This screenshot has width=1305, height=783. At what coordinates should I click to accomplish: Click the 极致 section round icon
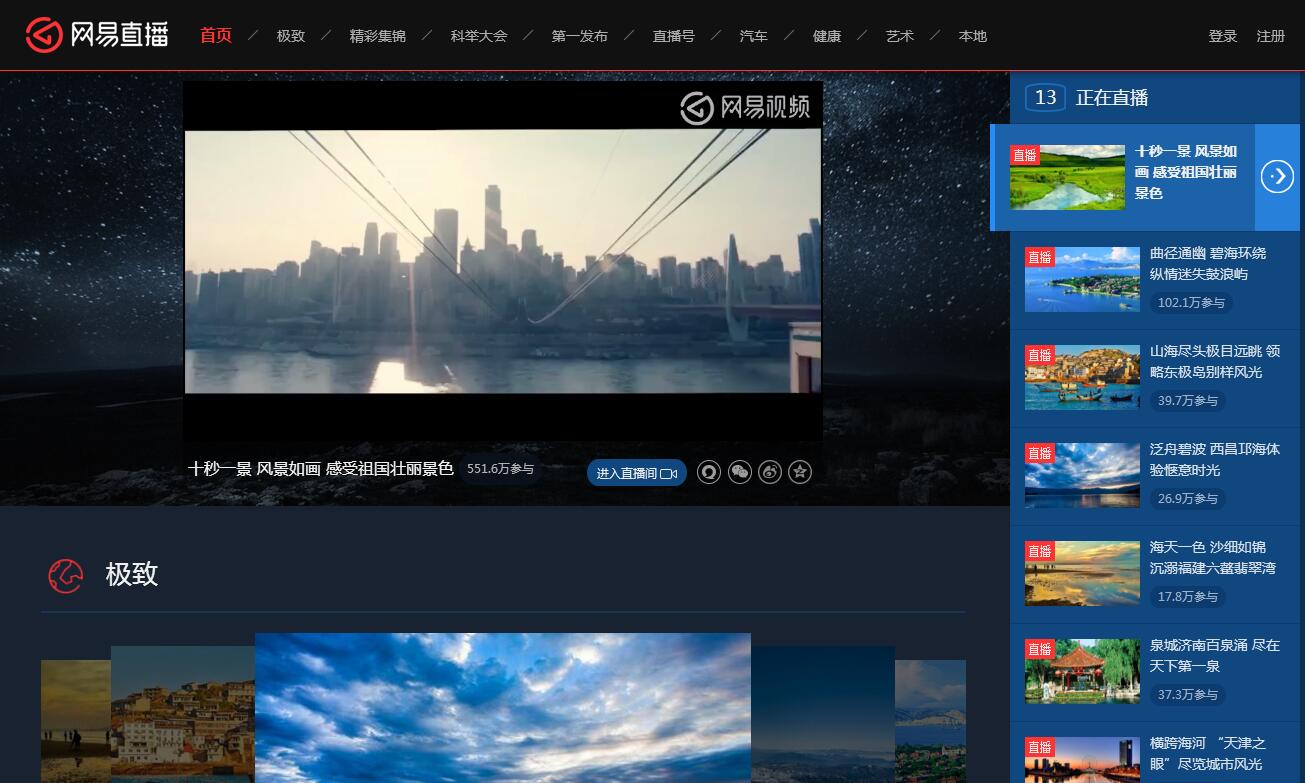point(66,575)
